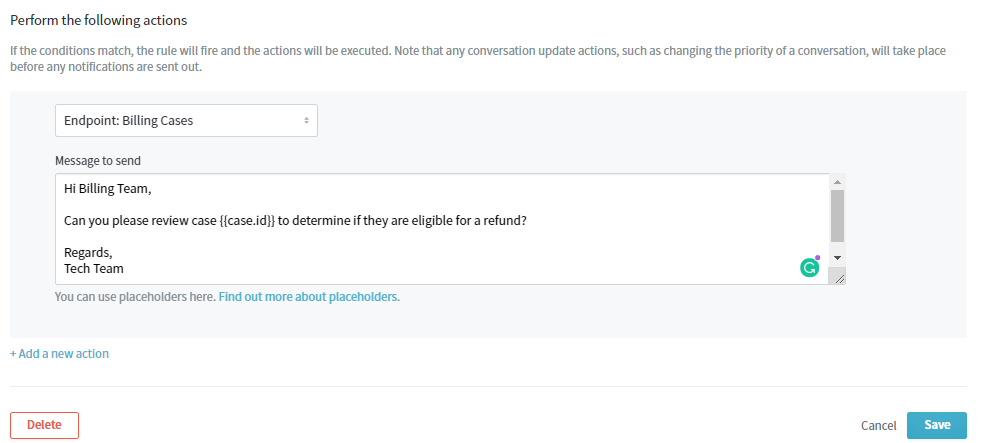Click the scrollbar track below the thumb
Image resolution: width=985 pixels, height=443 pixels.
[x=838, y=246]
